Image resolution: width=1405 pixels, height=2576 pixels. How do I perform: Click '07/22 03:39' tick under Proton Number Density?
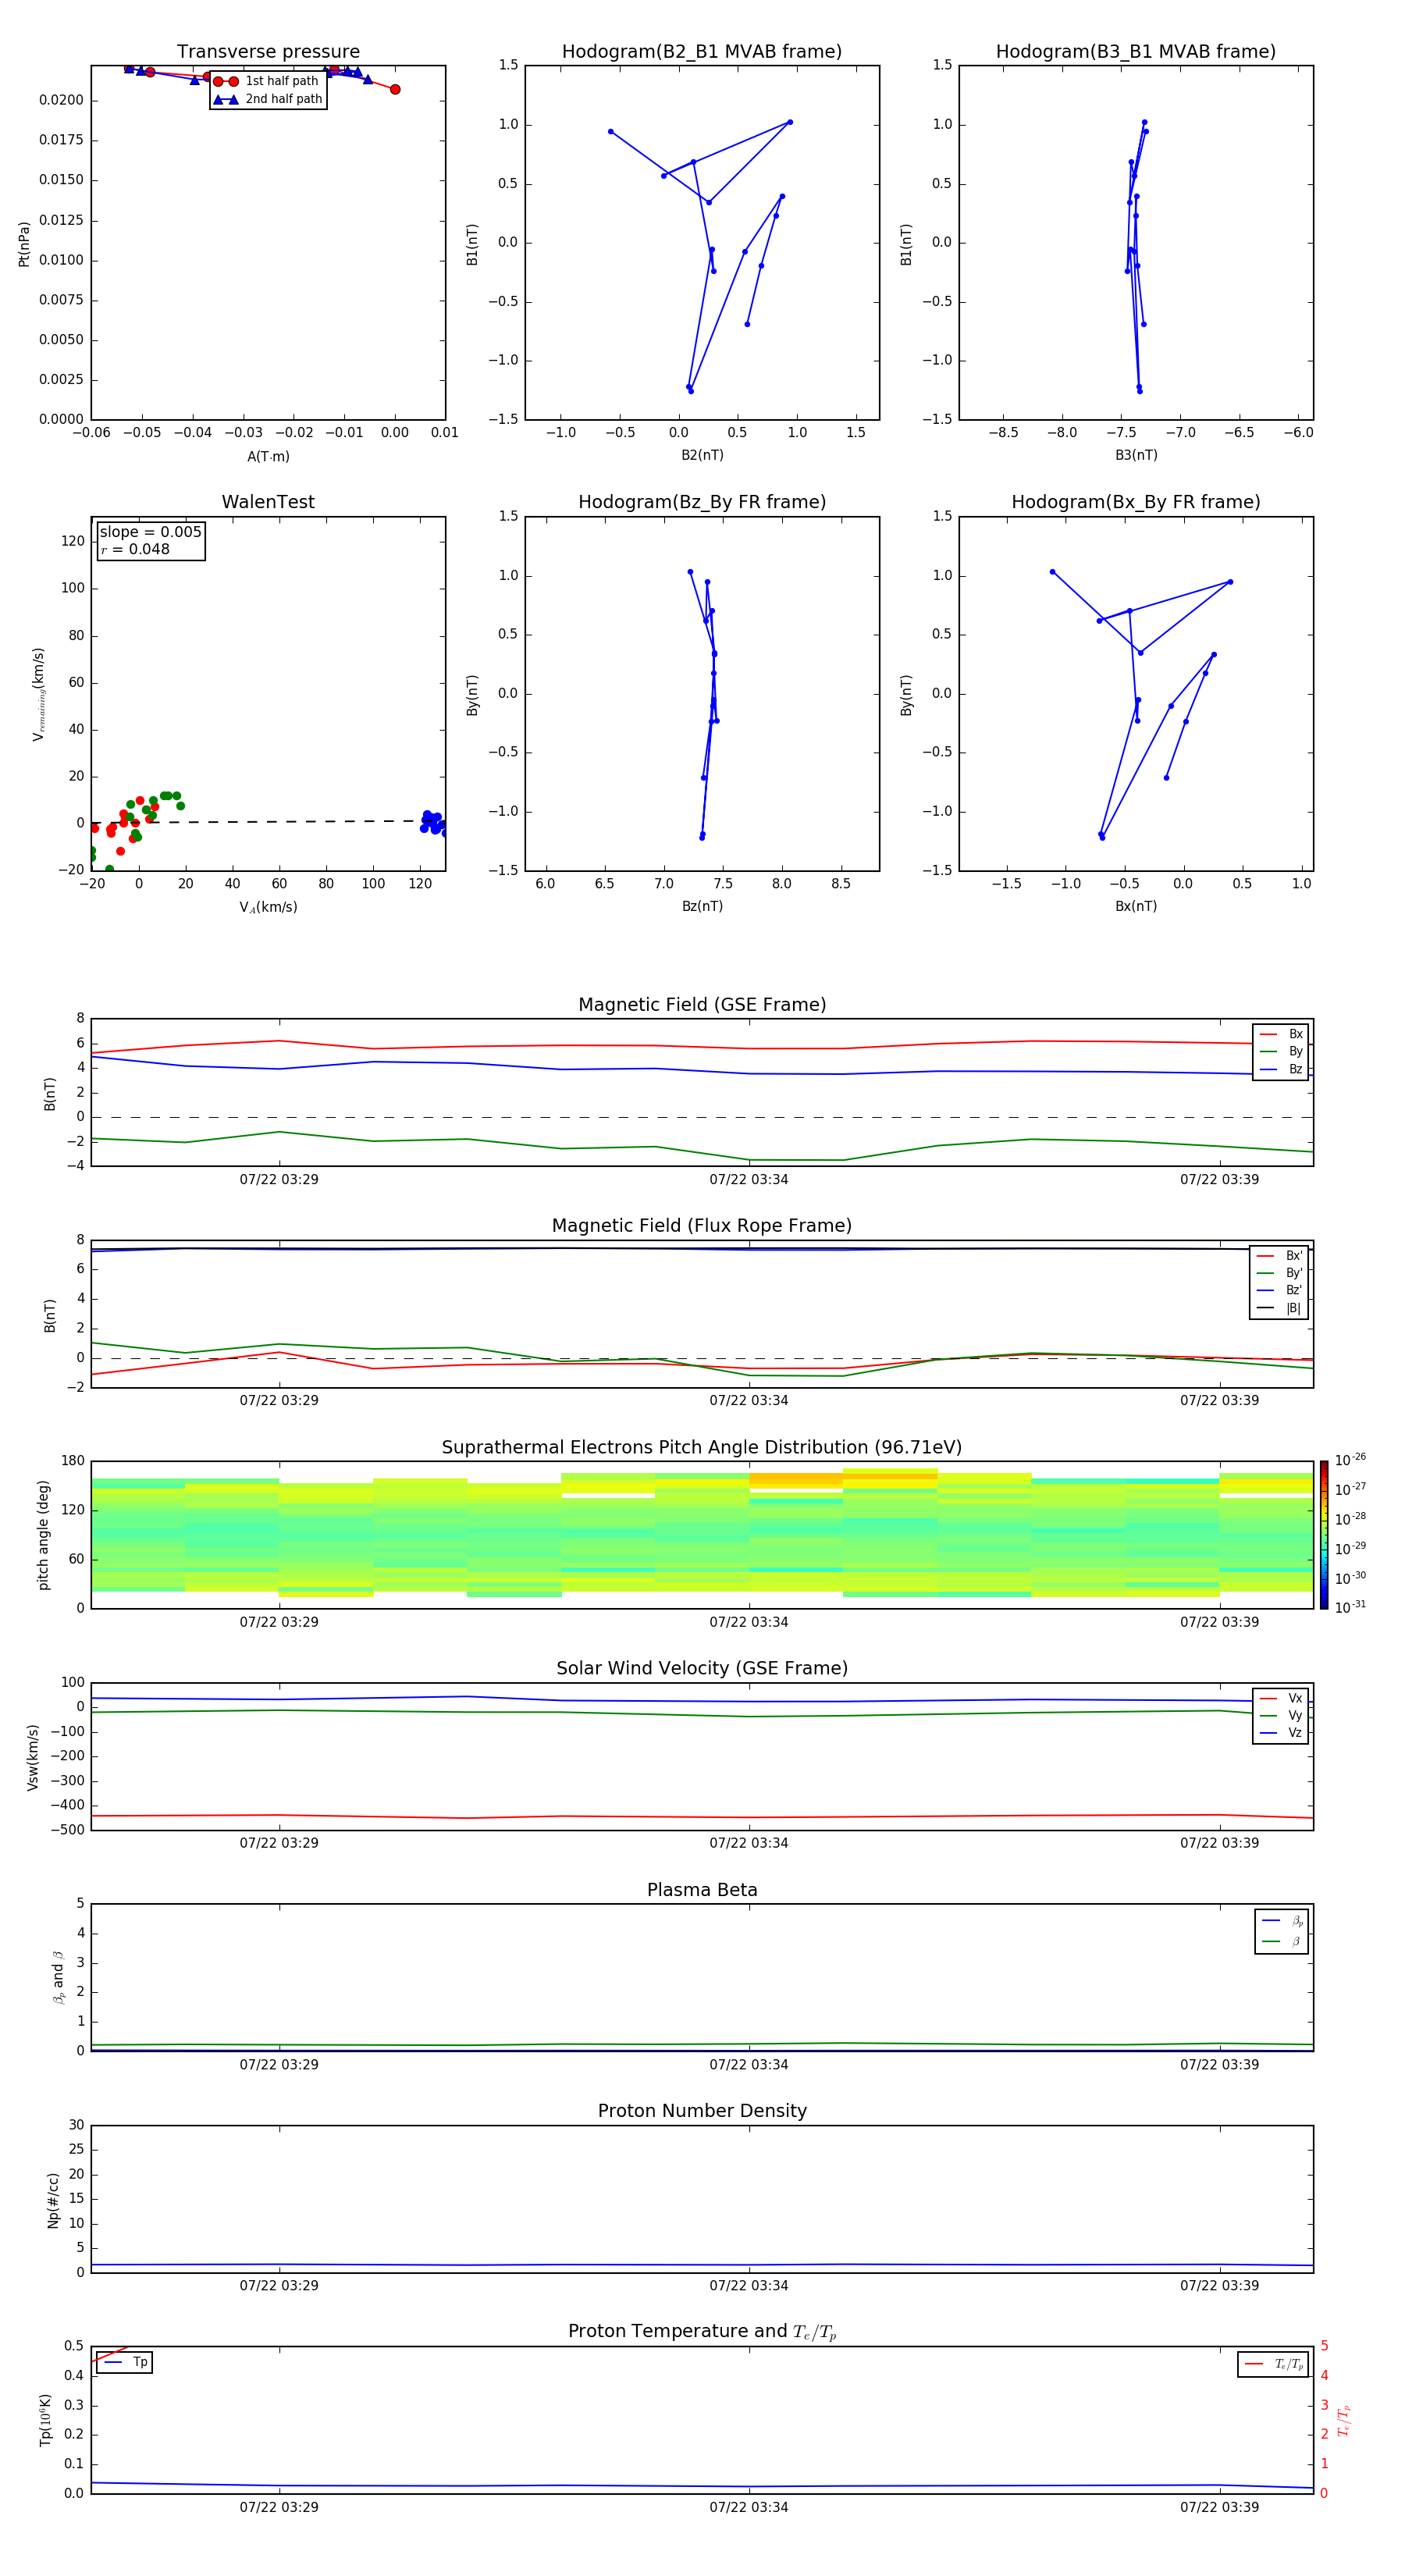tap(1219, 2285)
